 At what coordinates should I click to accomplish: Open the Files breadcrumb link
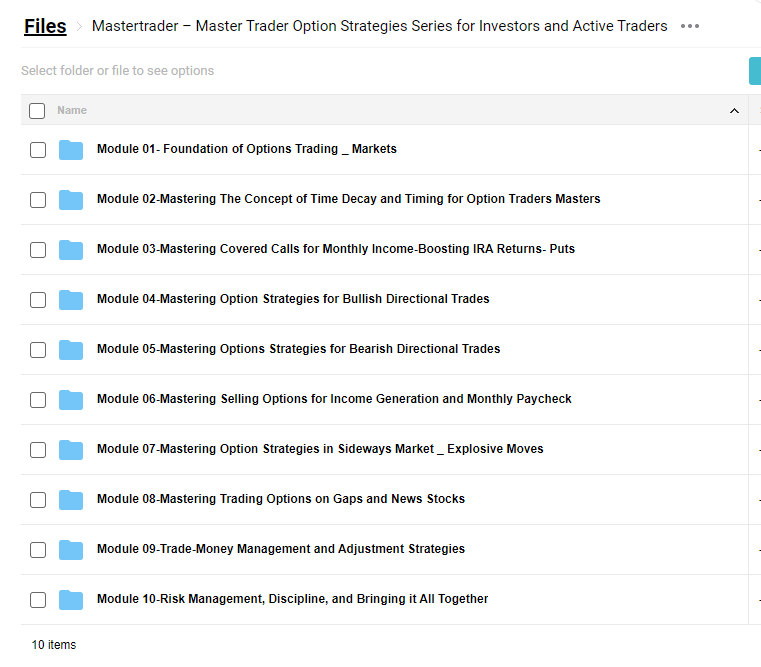[x=45, y=26]
